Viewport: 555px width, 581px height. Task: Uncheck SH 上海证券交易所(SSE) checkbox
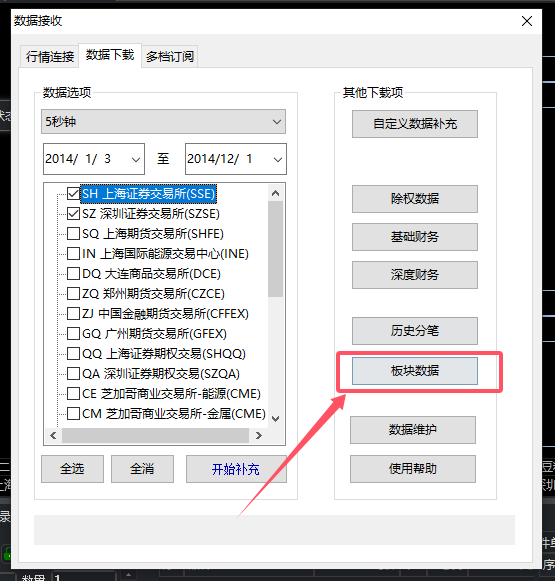tap(73, 193)
